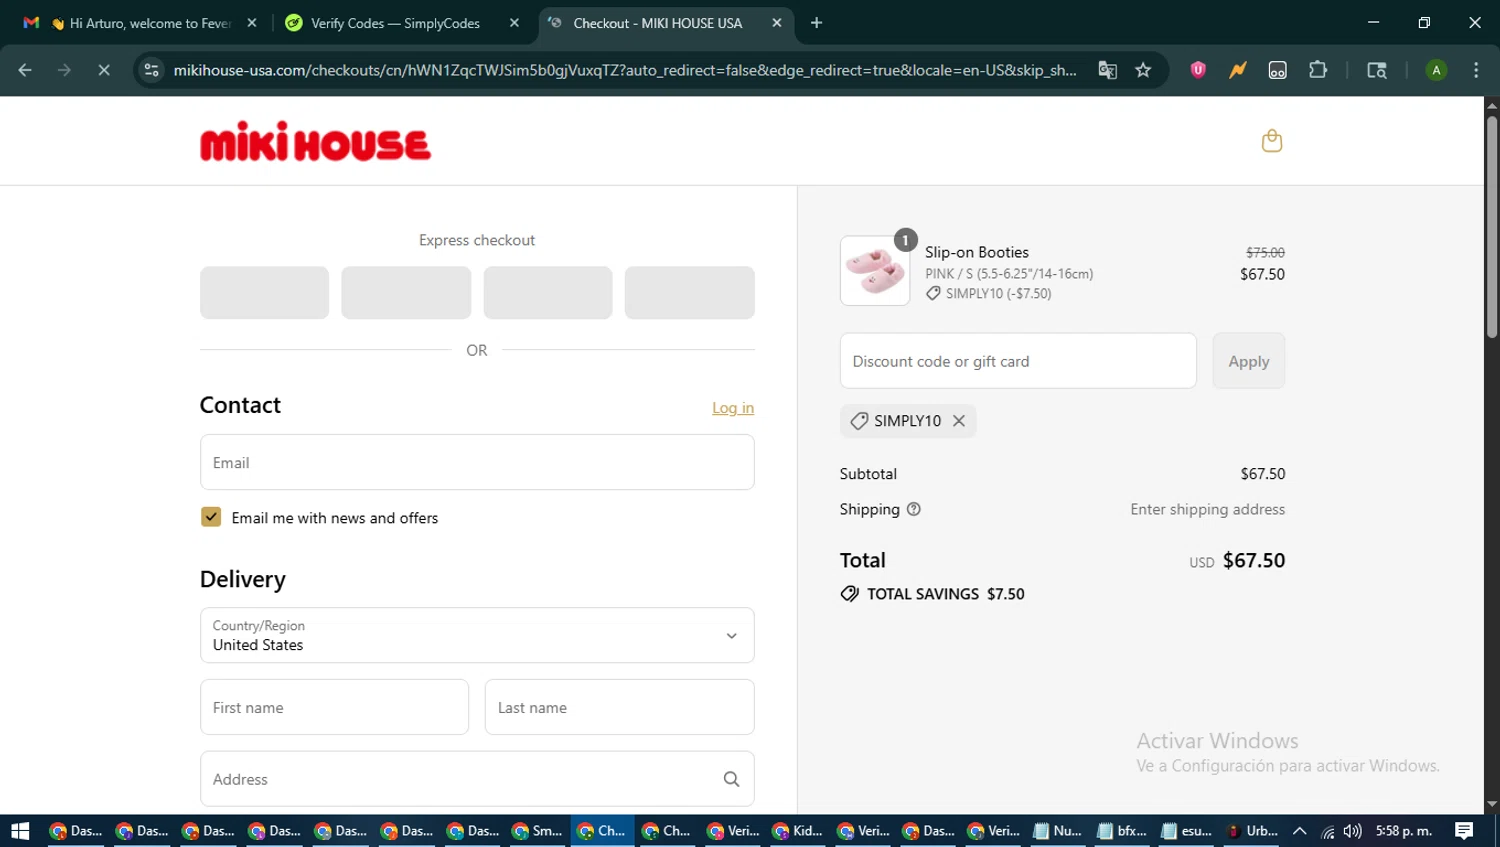This screenshot has height=847, width=1500.
Task: Open the 'Urb...' taskbar application
Action: (x=1252, y=831)
